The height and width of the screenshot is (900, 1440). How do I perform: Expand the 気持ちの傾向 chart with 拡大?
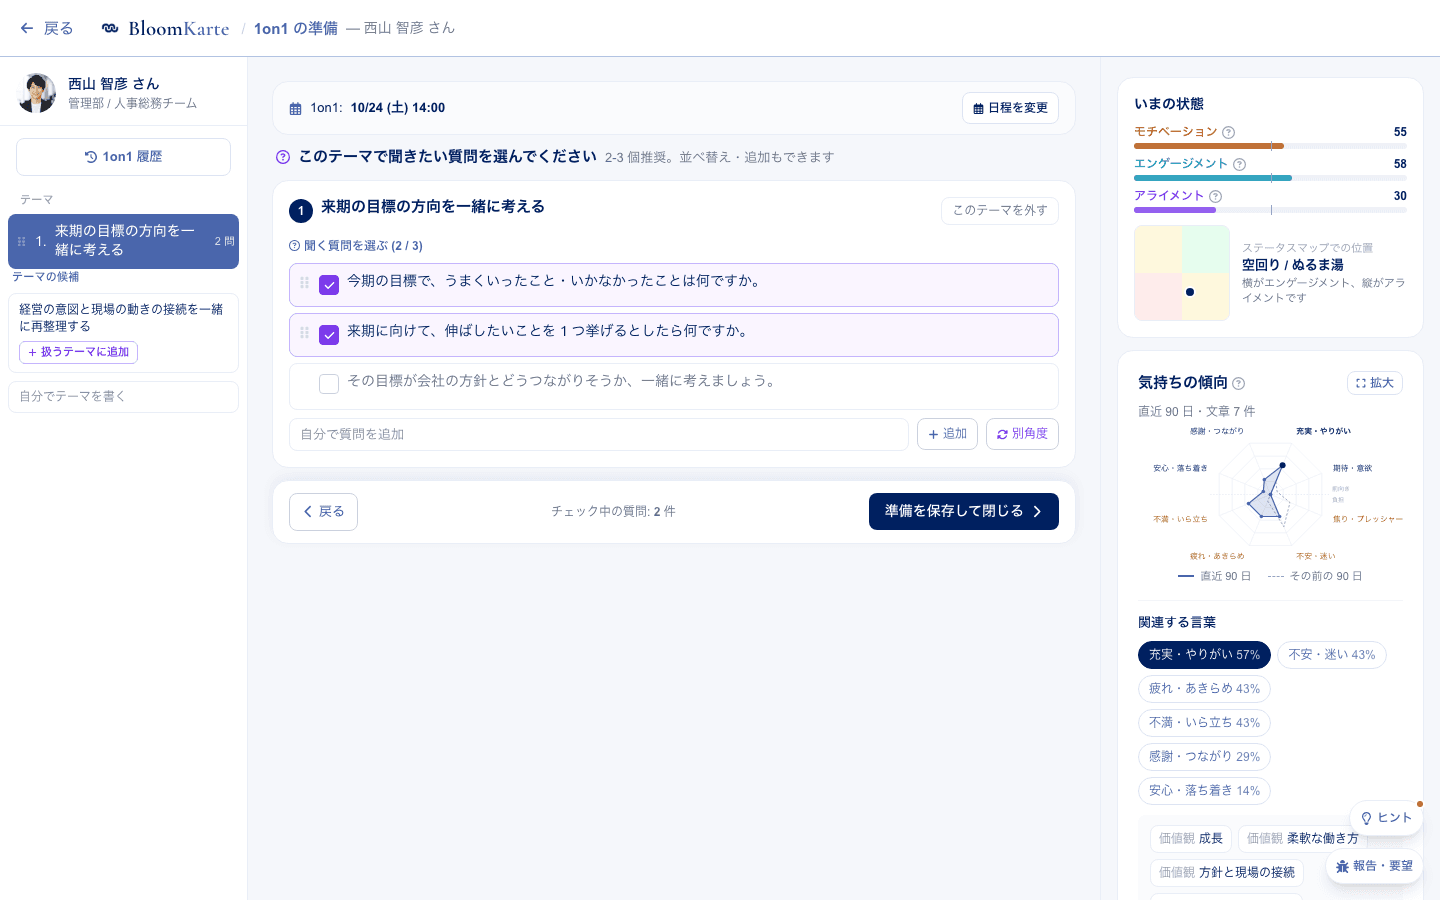1375,383
